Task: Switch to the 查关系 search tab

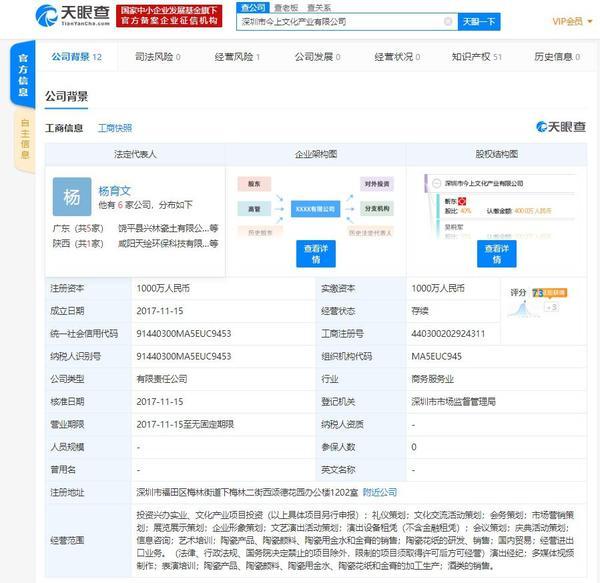Action: (319, 7)
